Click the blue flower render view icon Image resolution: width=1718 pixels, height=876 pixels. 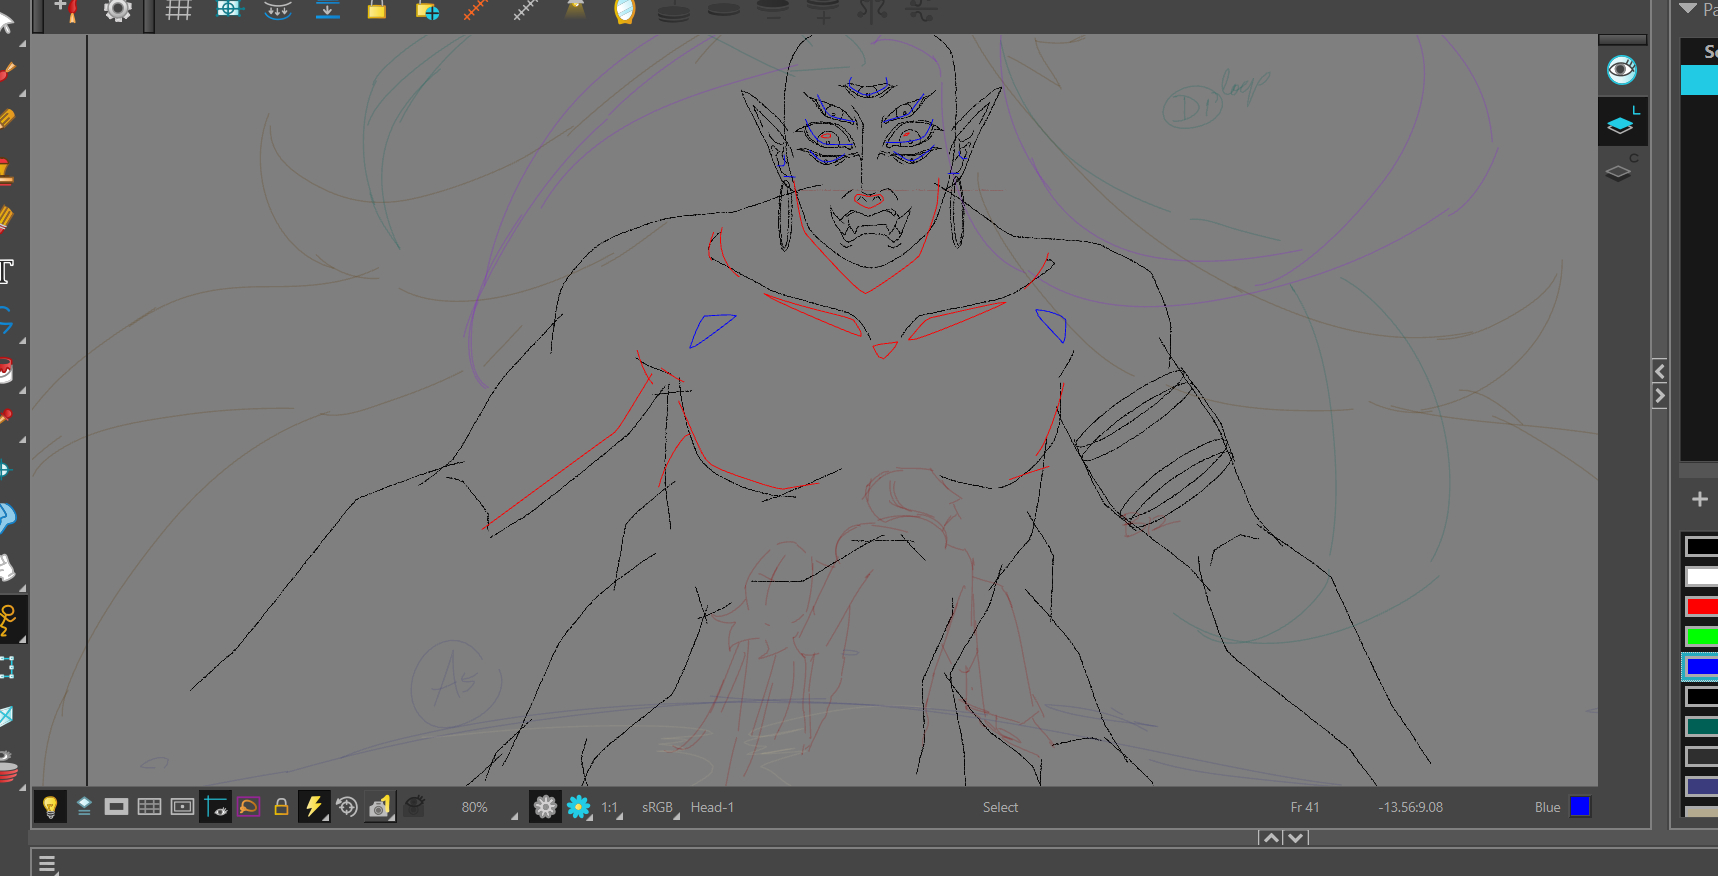[578, 807]
